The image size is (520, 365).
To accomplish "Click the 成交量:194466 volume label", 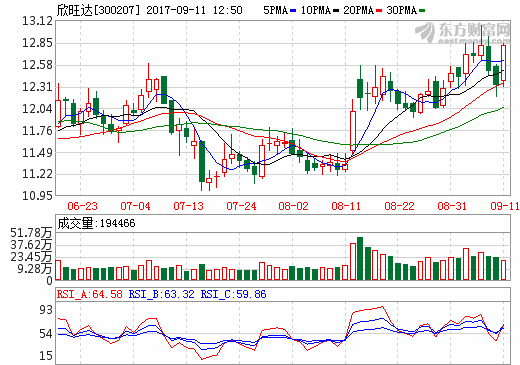I will (x=96, y=223).
